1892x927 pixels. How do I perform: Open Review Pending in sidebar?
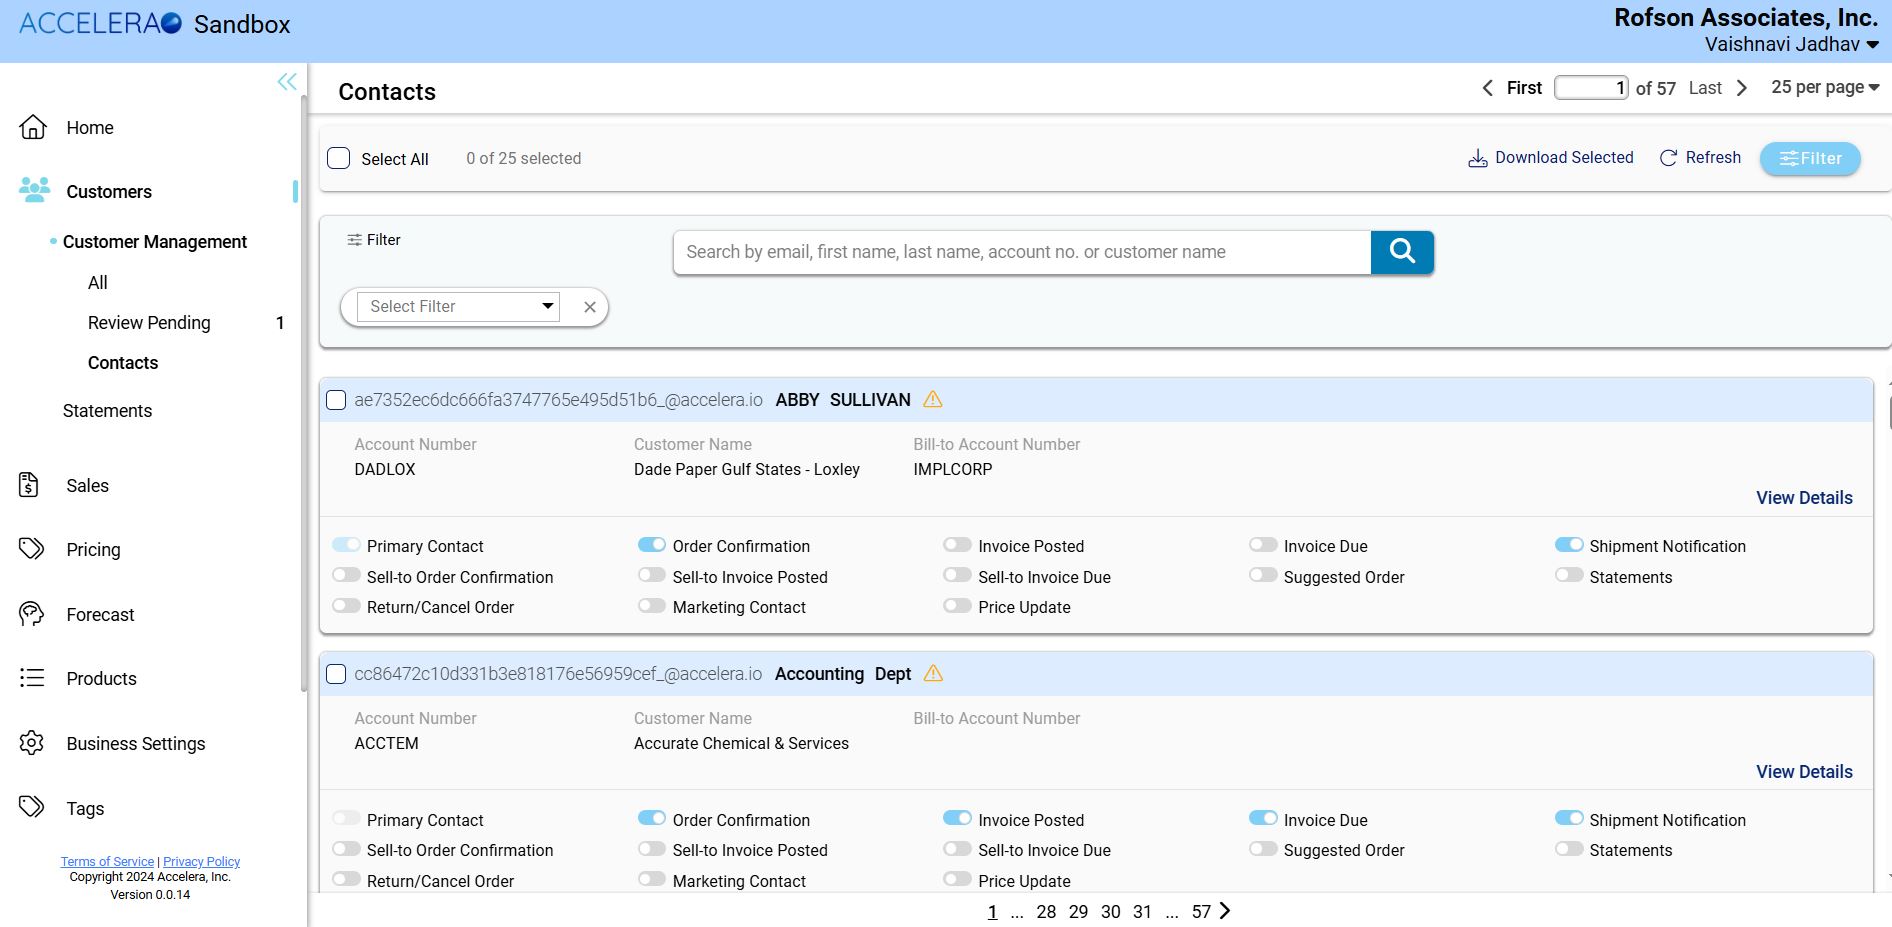(149, 323)
